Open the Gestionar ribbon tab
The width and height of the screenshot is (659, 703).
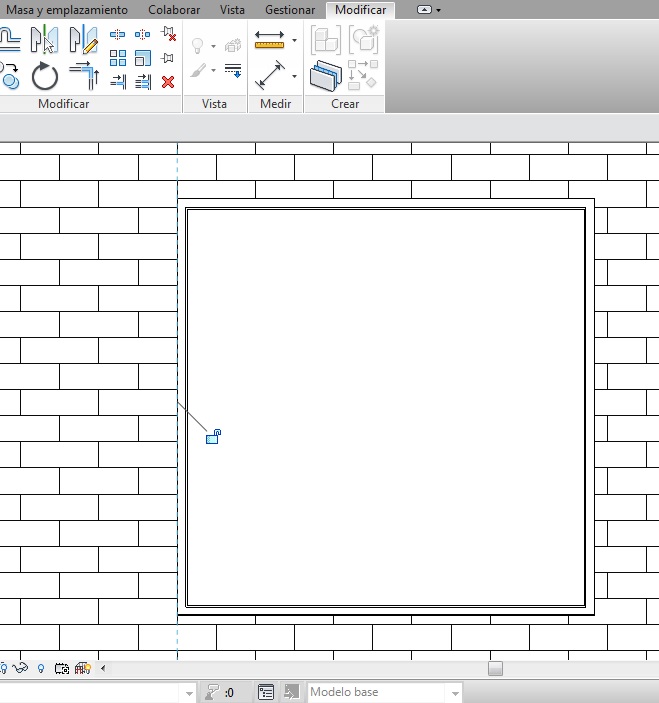(290, 10)
